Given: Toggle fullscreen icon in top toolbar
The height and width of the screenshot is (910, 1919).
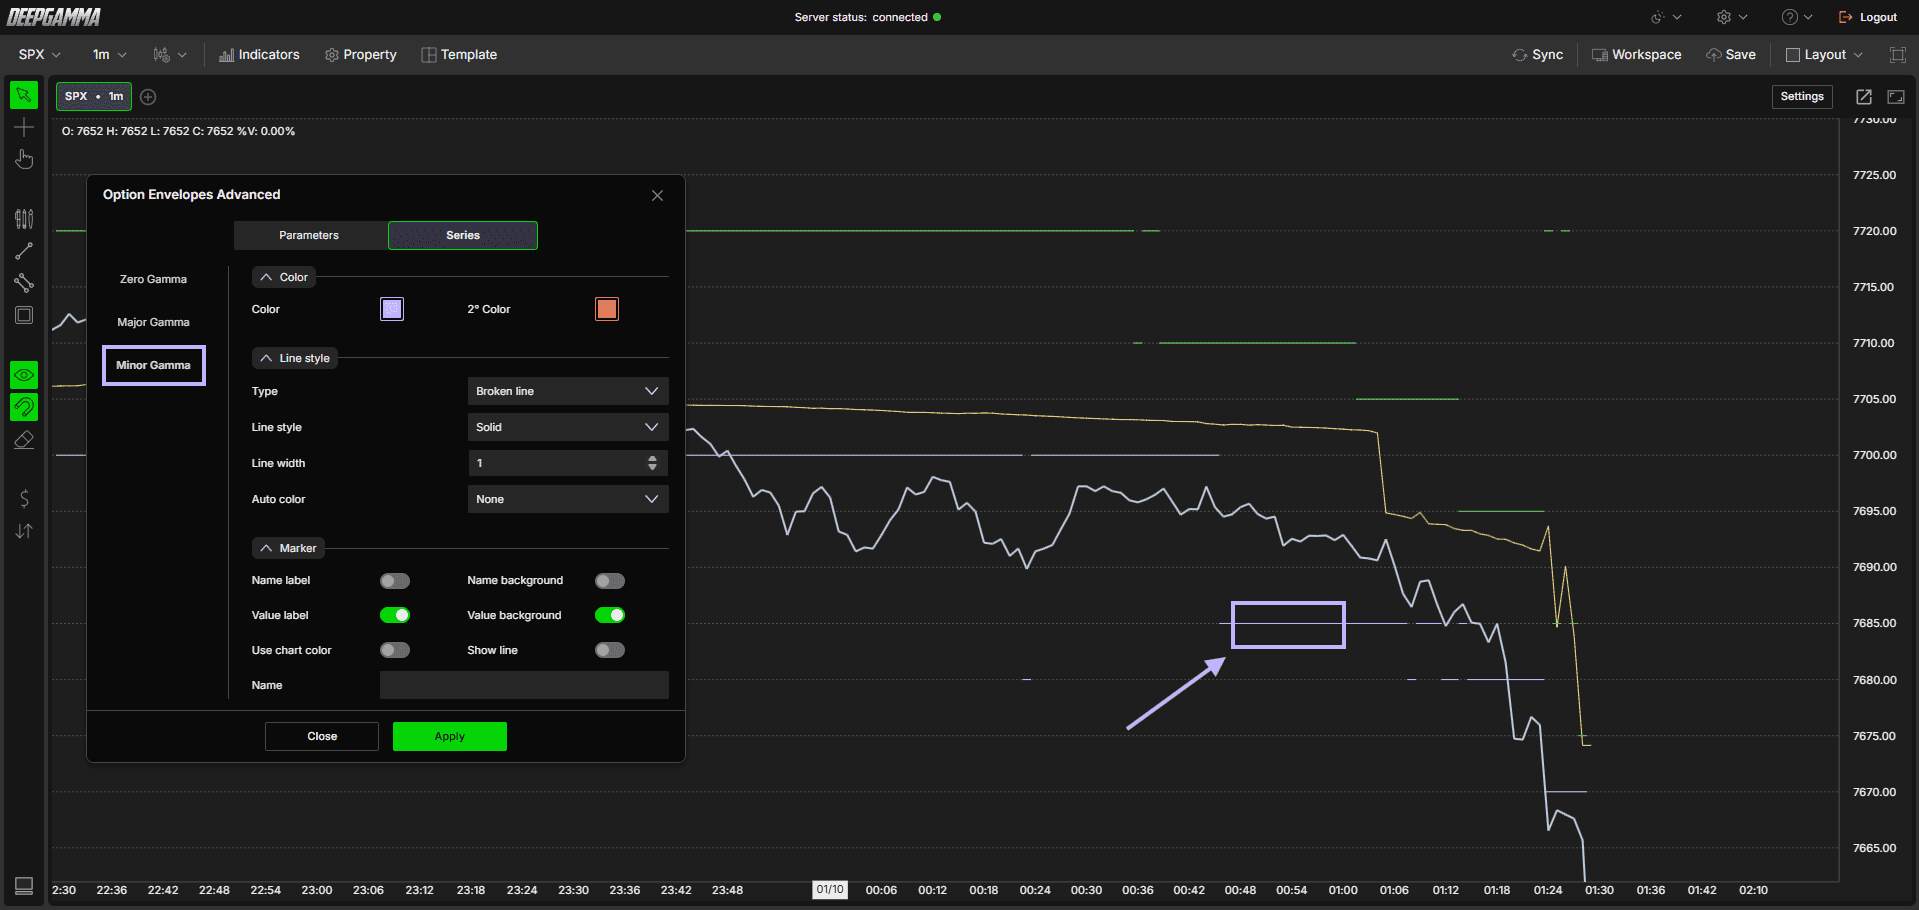Looking at the screenshot, I should 1897,55.
